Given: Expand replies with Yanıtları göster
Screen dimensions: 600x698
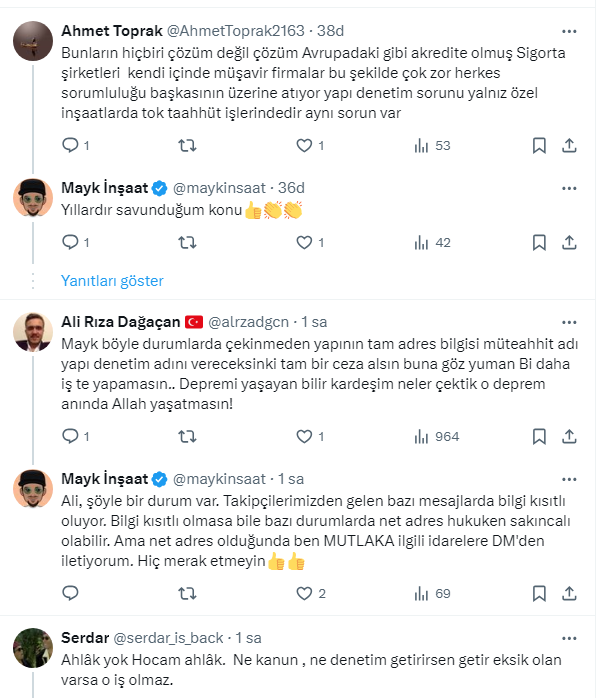Looking at the screenshot, I should tap(113, 281).
